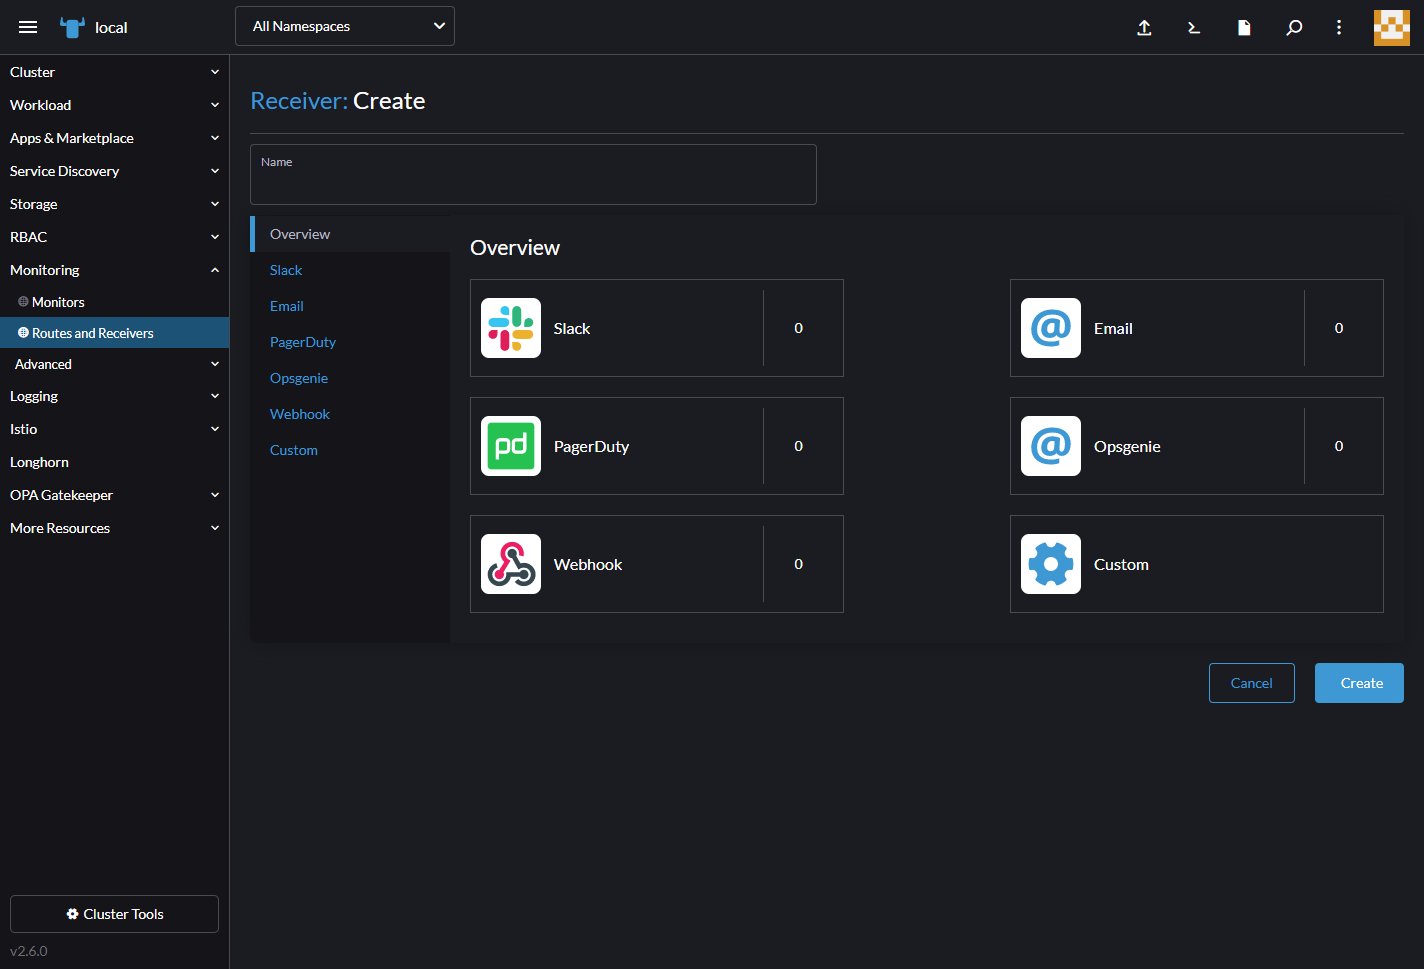This screenshot has width=1424, height=969.
Task: Click the Email at-sign icon
Action: click(x=1051, y=328)
